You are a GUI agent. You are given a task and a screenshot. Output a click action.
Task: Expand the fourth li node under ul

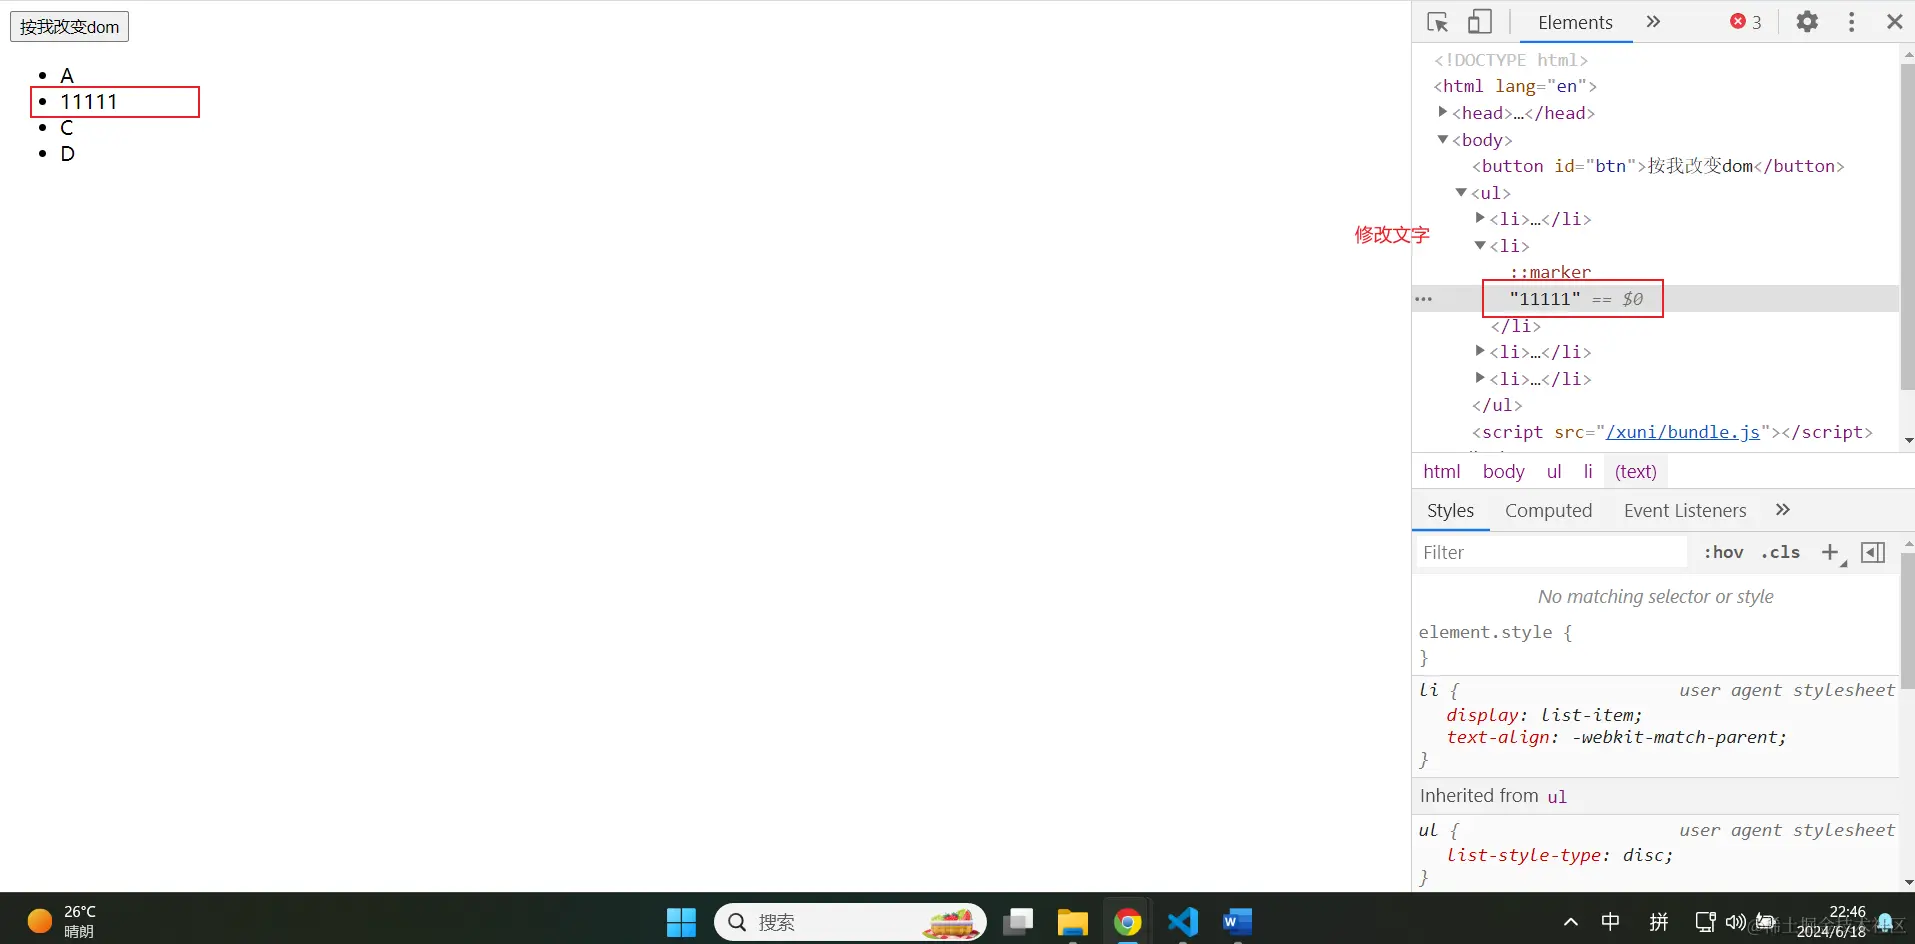click(1480, 378)
